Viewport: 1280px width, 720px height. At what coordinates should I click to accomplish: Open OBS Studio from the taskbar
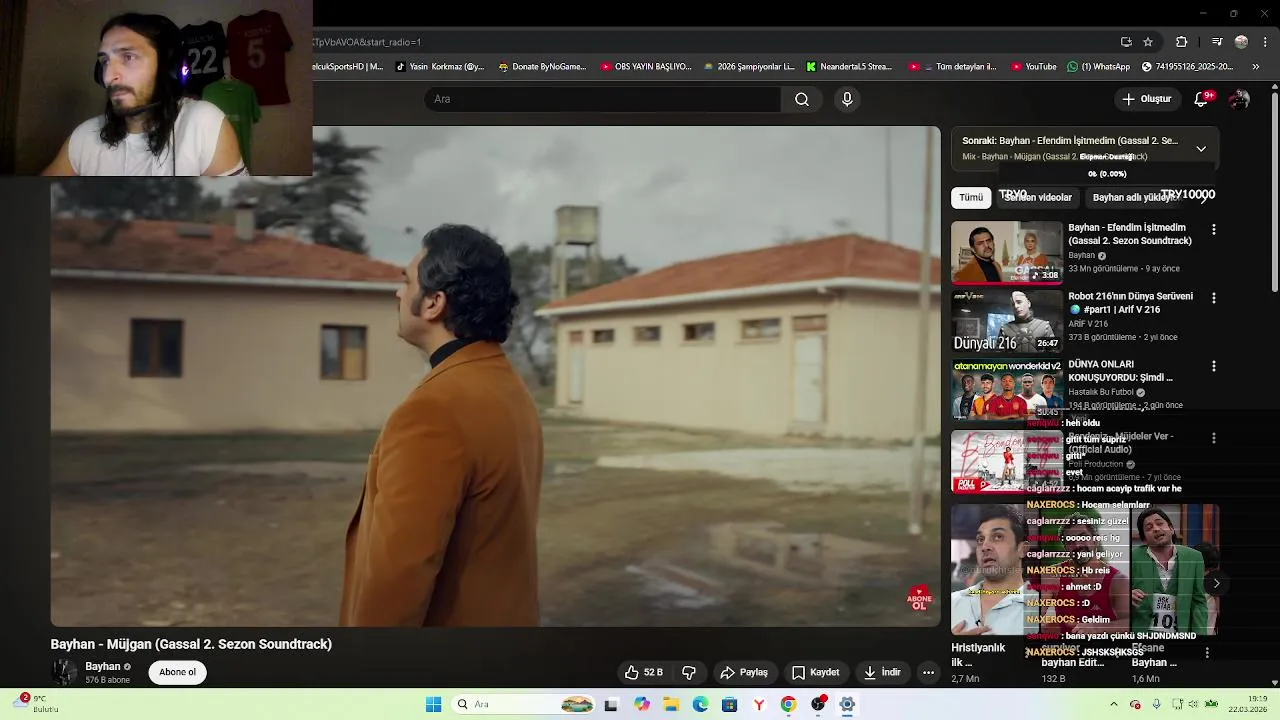pyautogui.click(x=818, y=704)
